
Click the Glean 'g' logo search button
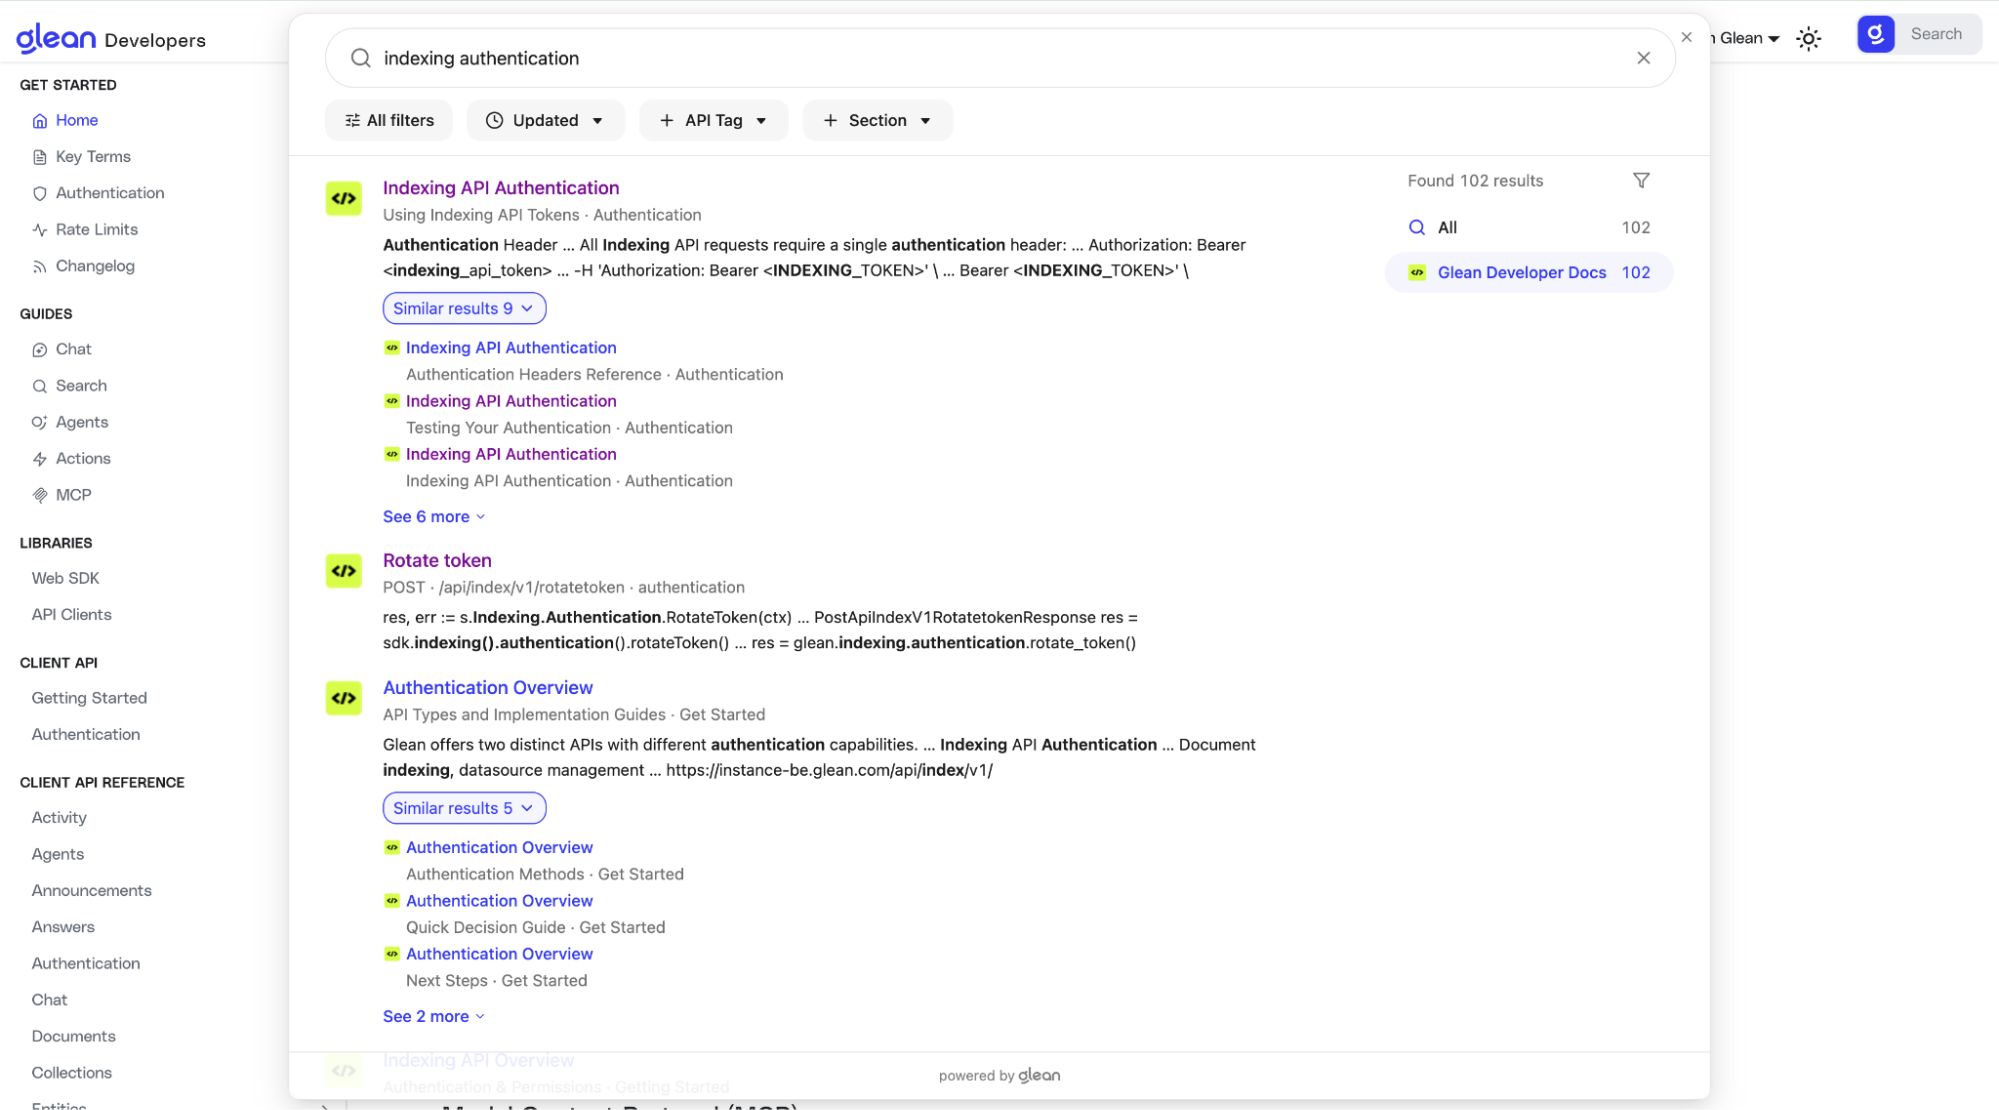tap(1875, 34)
